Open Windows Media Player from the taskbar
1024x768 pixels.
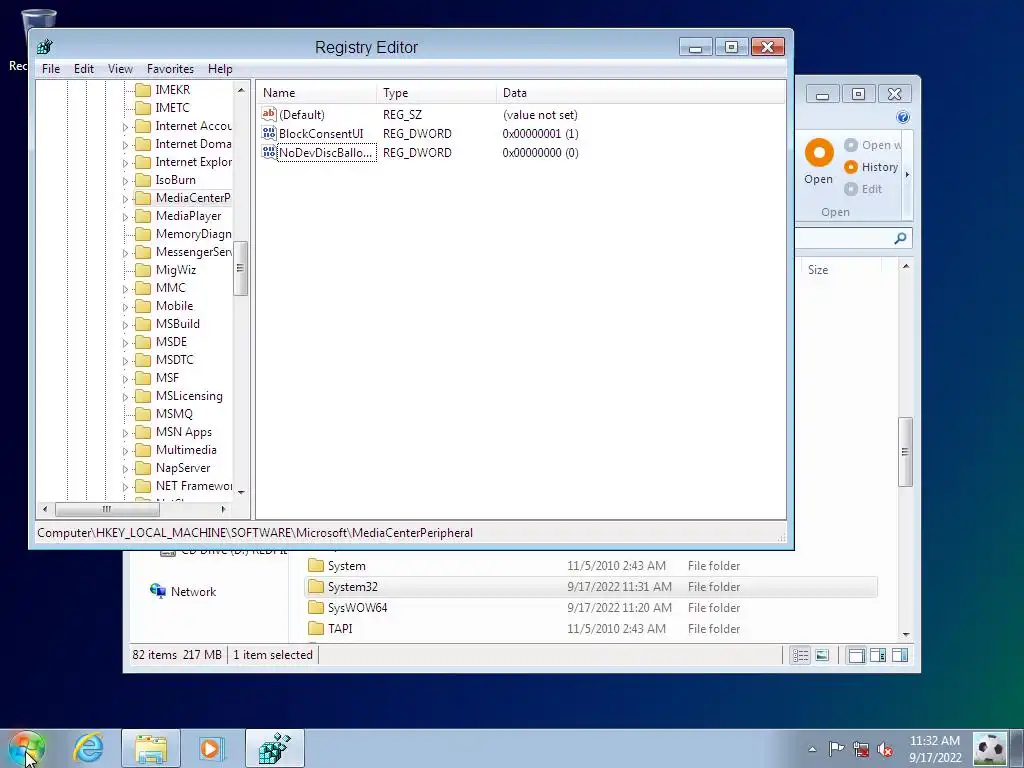[x=211, y=748]
